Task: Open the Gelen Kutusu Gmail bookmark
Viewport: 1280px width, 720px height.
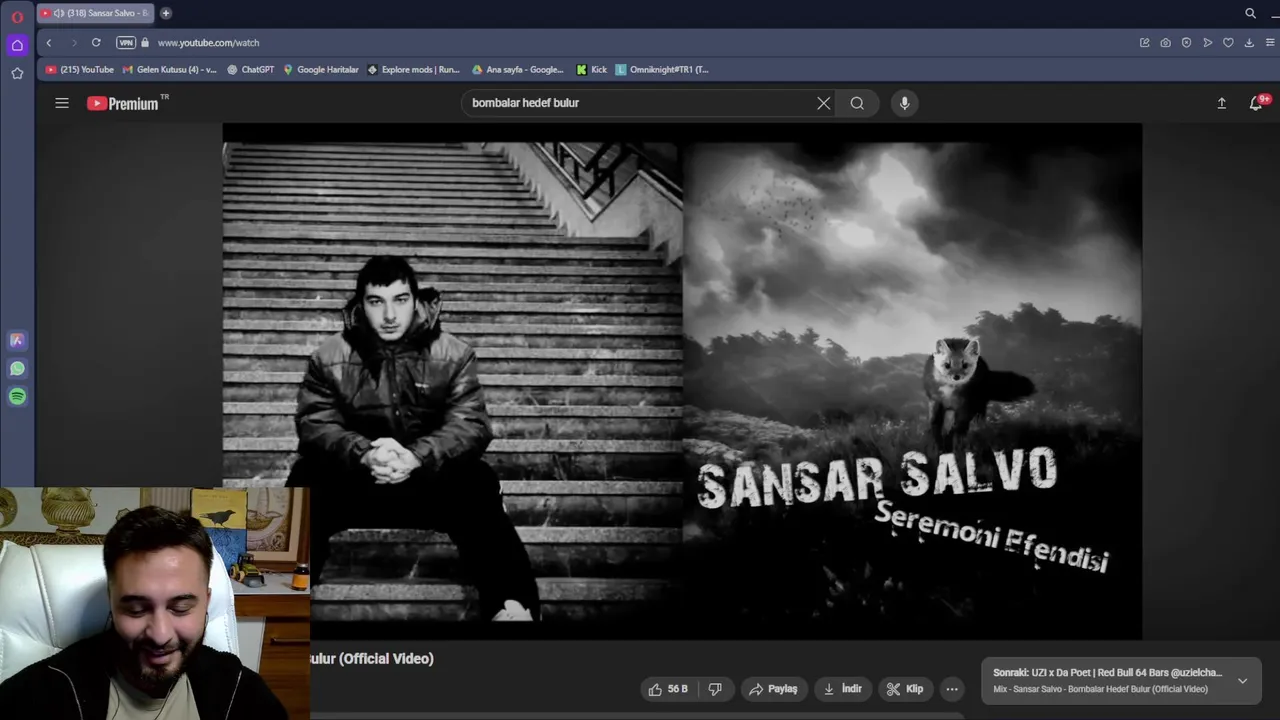Action: coord(169,70)
